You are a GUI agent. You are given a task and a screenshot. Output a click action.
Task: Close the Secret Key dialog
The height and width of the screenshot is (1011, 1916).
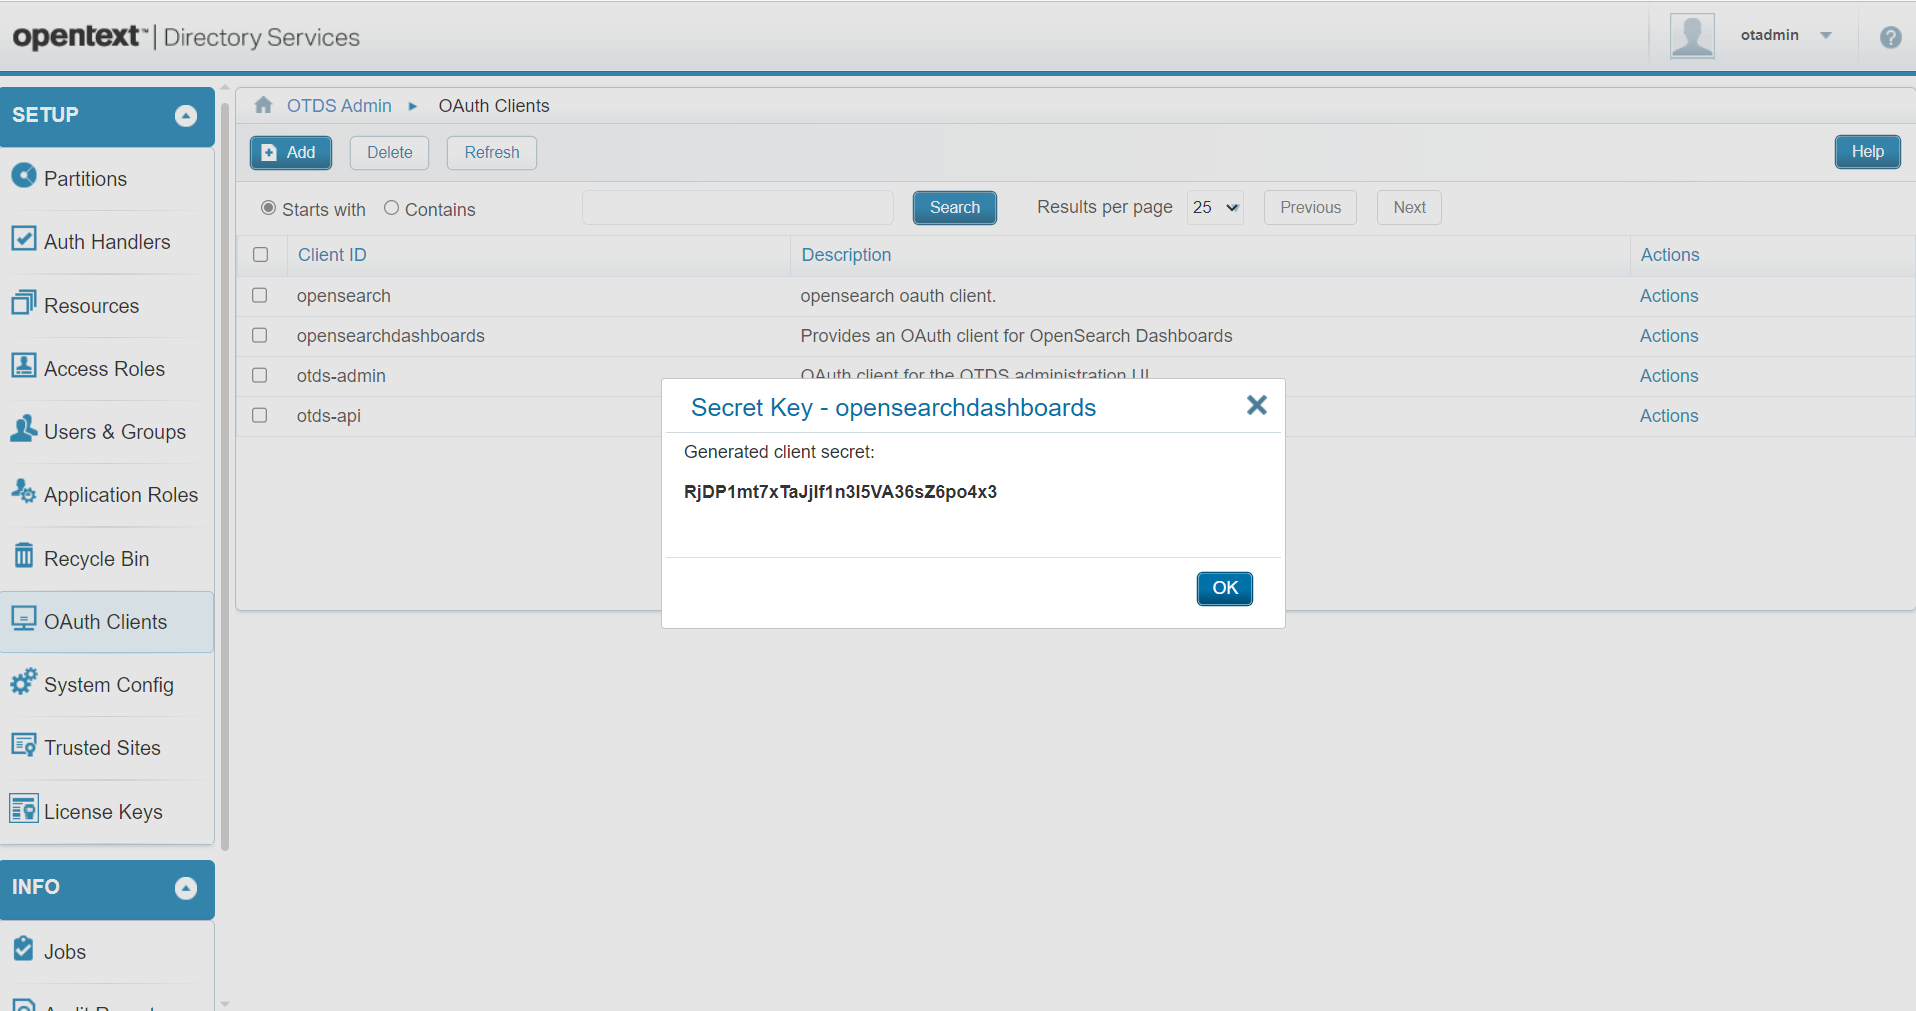[1256, 405]
